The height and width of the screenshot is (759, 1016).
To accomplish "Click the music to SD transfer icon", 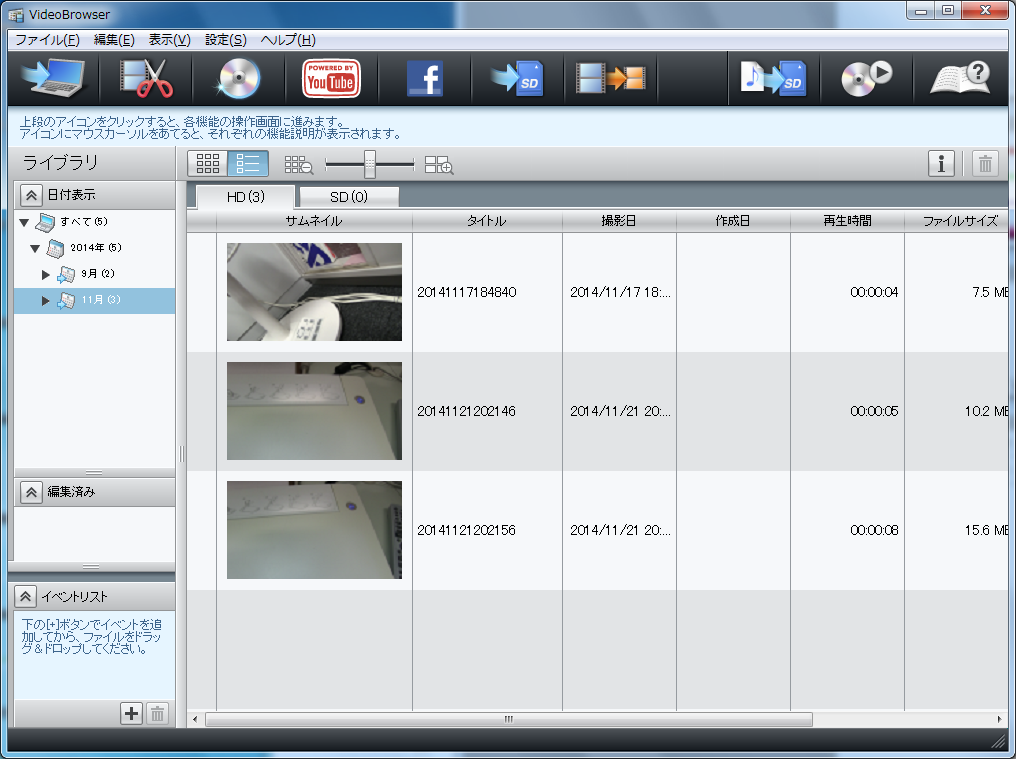I will coord(773,78).
